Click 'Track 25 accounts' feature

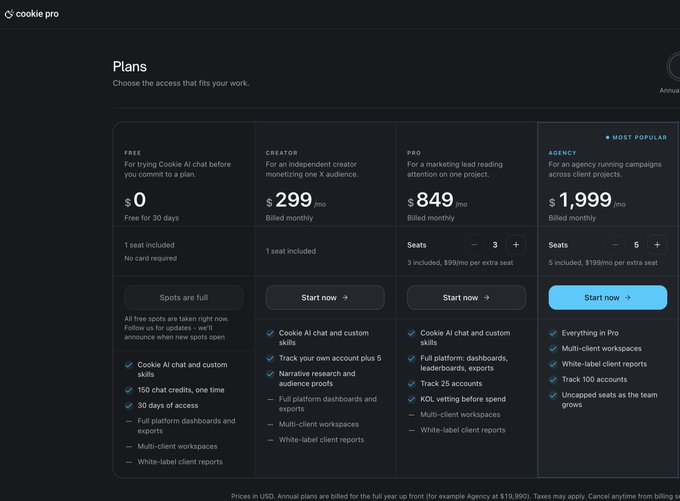coord(451,383)
